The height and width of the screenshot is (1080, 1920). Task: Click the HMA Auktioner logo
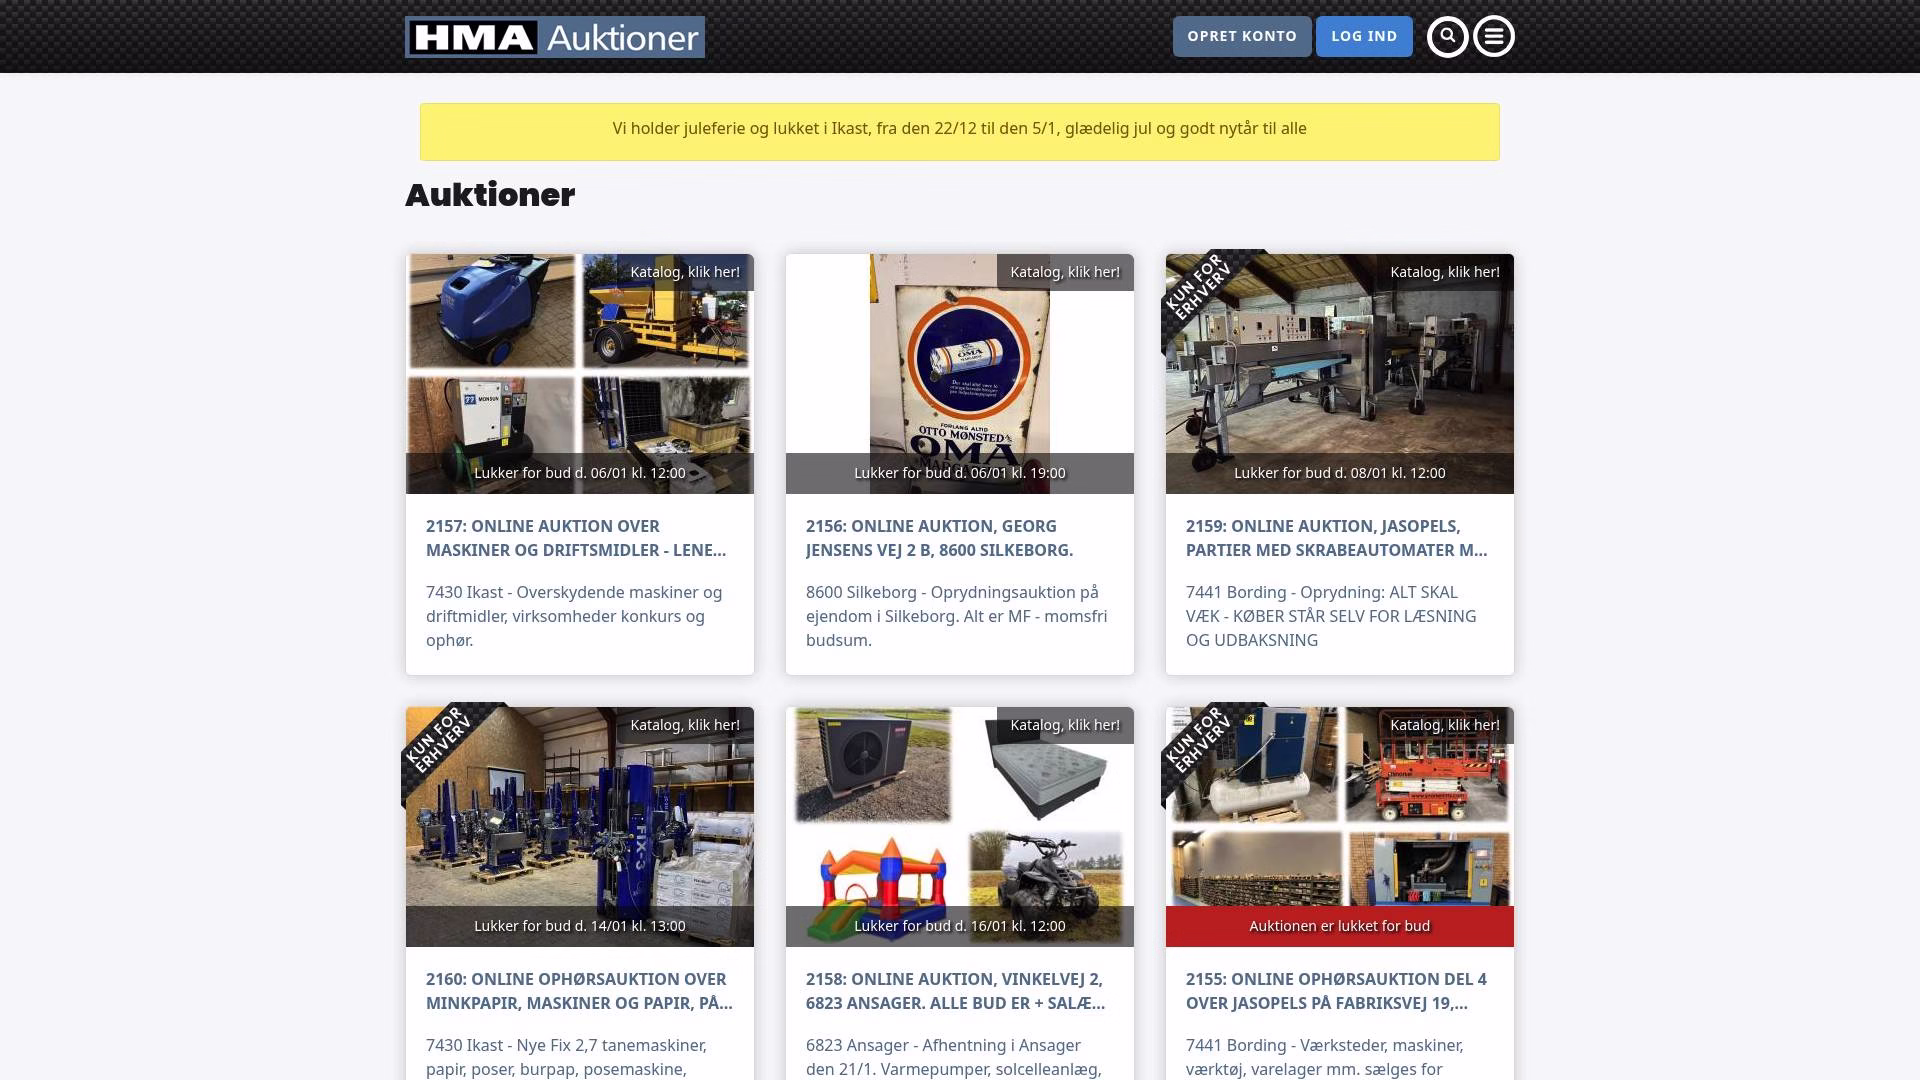tap(554, 37)
